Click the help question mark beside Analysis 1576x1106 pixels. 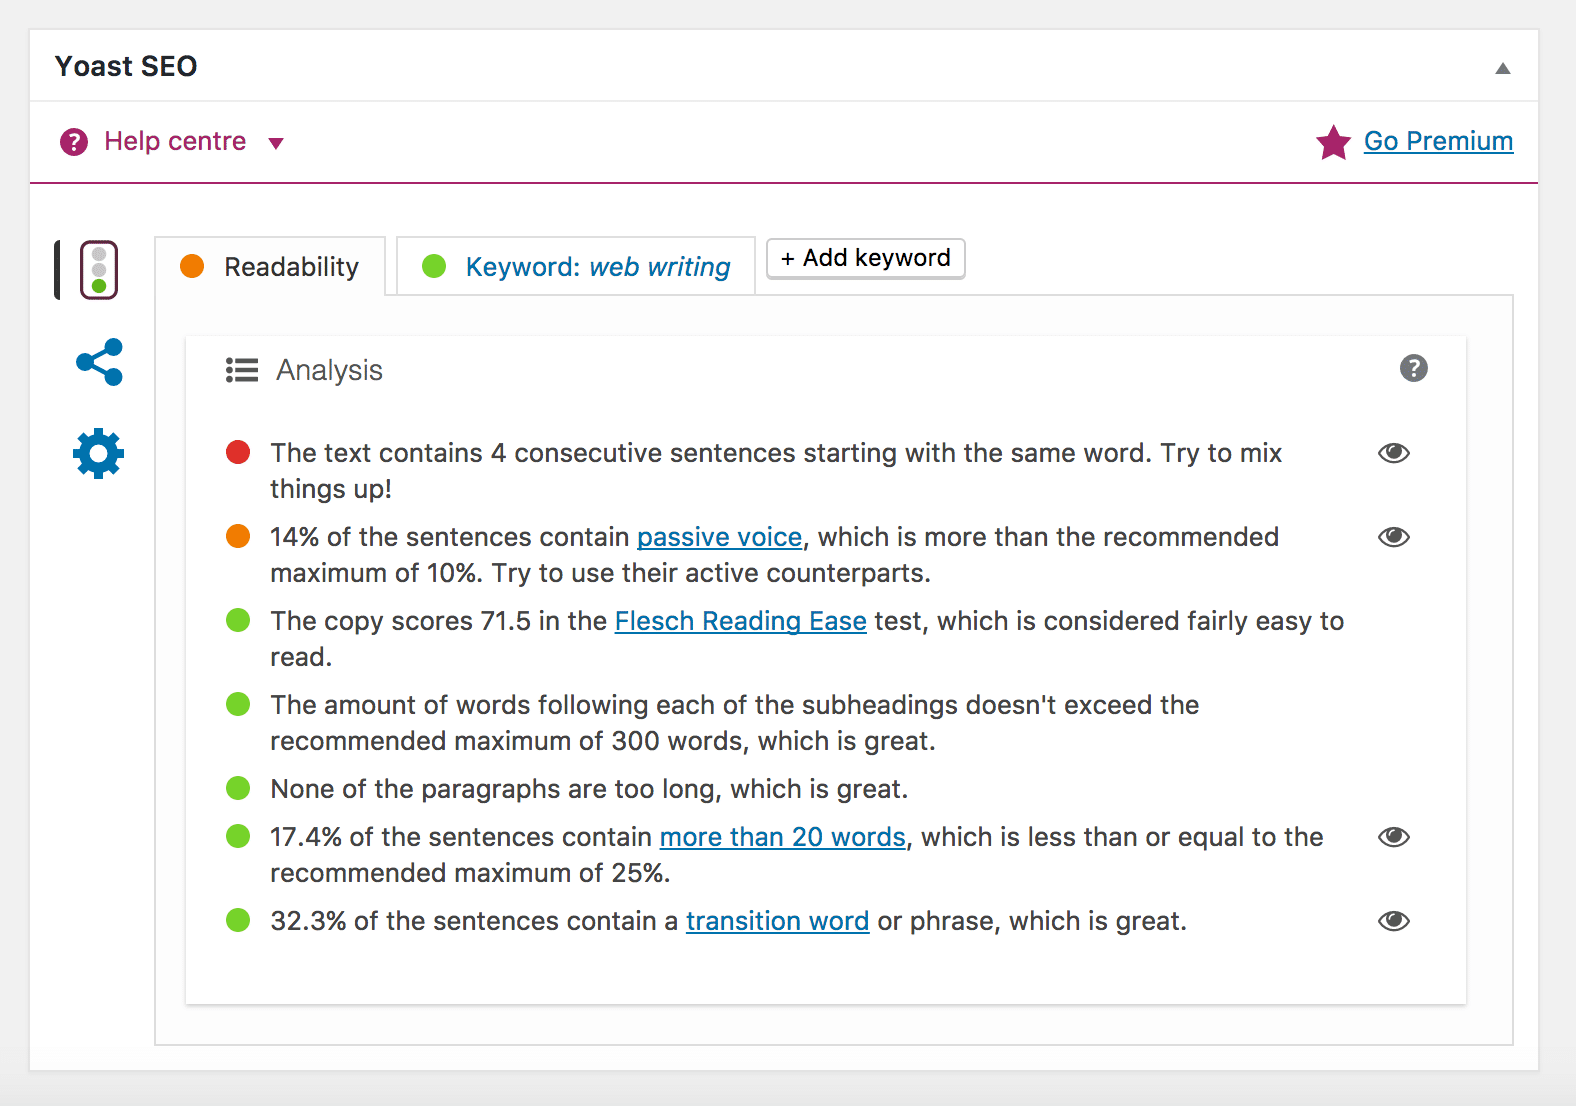(x=1413, y=369)
